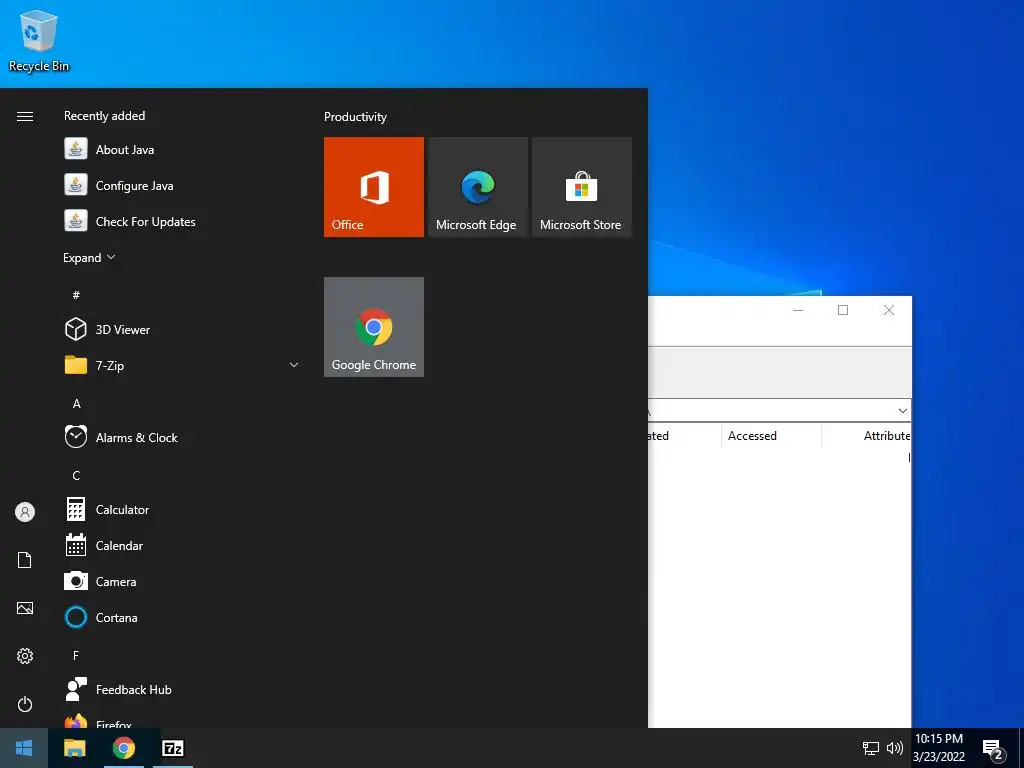Minimize the 7-Zip window

[x=797, y=310]
